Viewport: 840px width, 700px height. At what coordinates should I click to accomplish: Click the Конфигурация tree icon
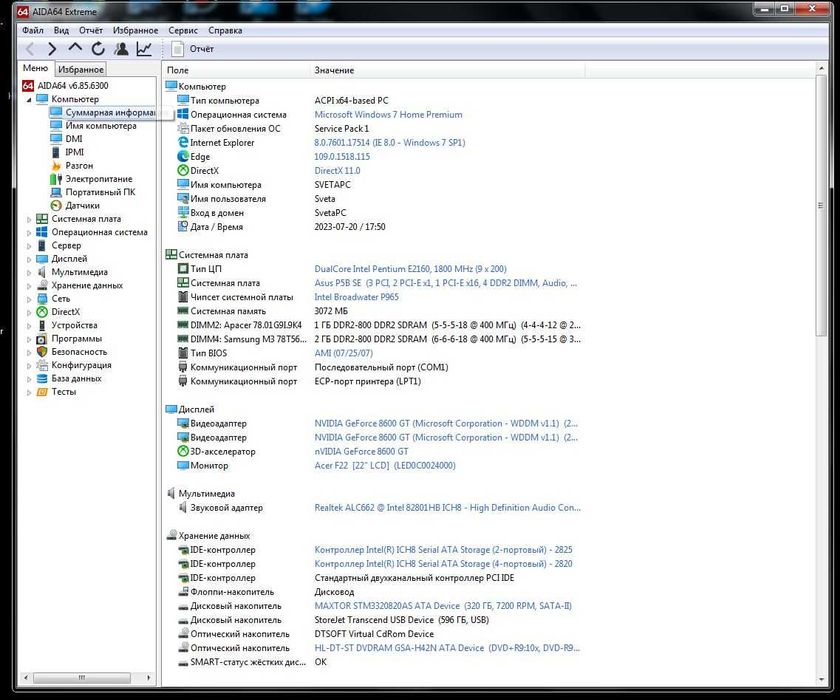(x=42, y=365)
